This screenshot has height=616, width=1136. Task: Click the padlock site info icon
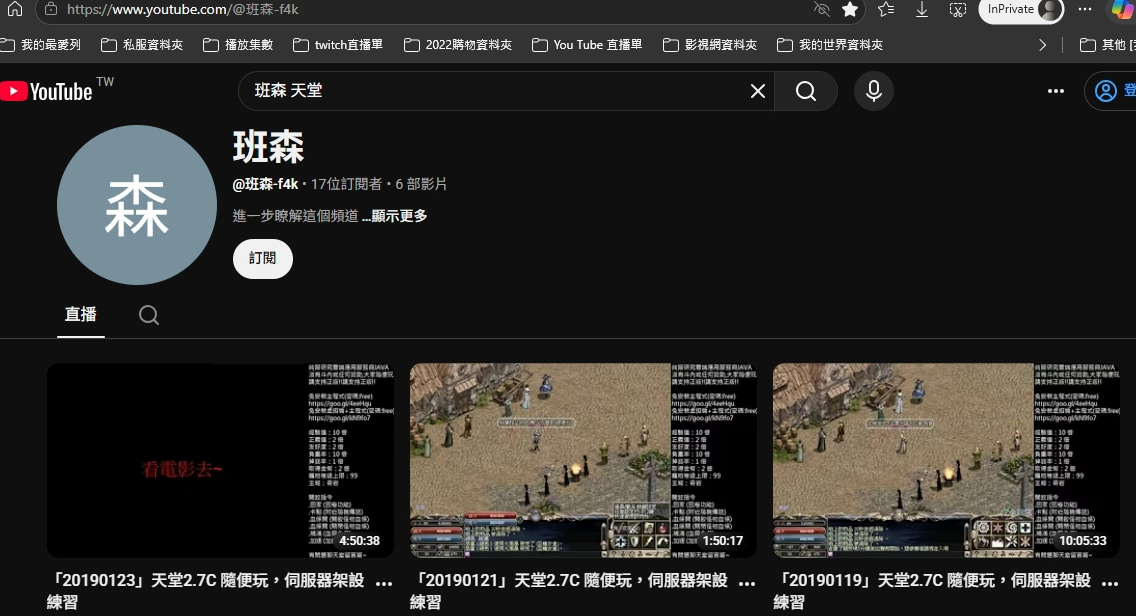[x=51, y=9]
